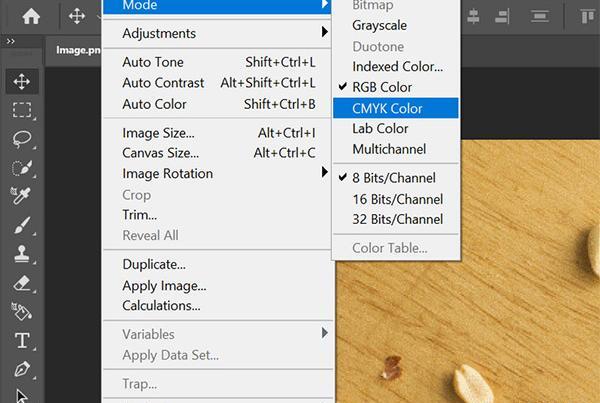The height and width of the screenshot is (403, 600).
Task: Click the Home icon in options bar
Action: pos(31,16)
